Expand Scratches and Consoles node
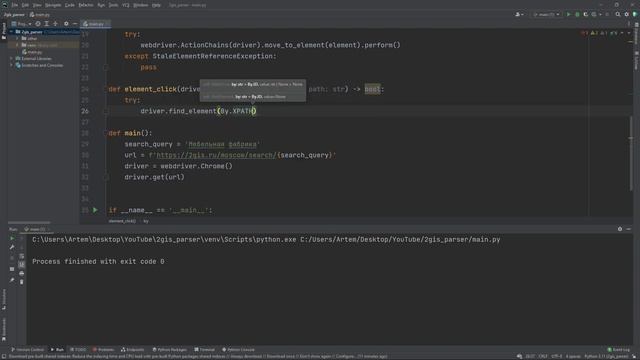Viewport: 640px width, 360px height. coord(12,65)
